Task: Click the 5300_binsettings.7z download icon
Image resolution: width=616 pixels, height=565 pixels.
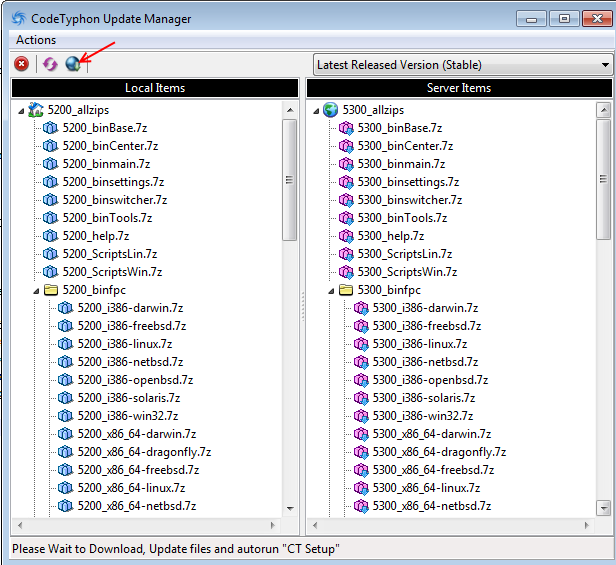Action: [x=346, y=182]
